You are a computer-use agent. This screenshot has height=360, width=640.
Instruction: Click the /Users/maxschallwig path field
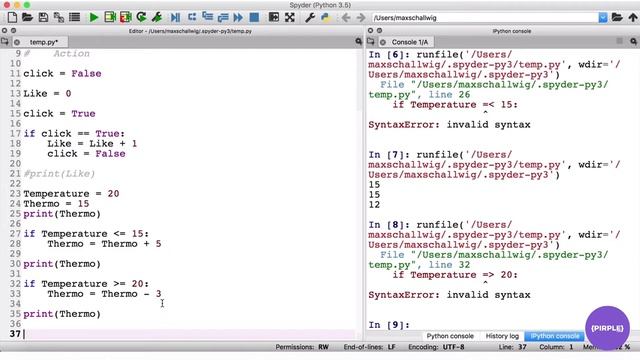(485, 18)
